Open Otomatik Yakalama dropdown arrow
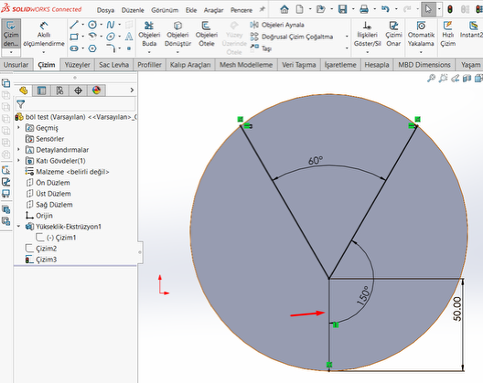 421,52
